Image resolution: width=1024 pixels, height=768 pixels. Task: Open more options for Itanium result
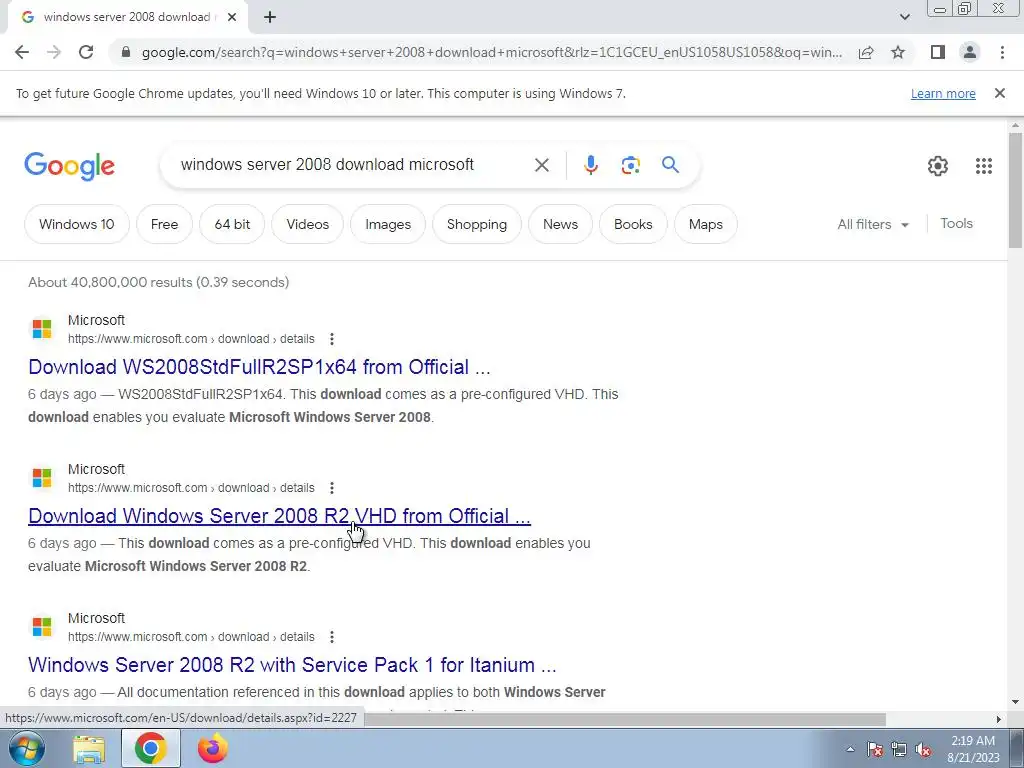[x=332, y=637]
